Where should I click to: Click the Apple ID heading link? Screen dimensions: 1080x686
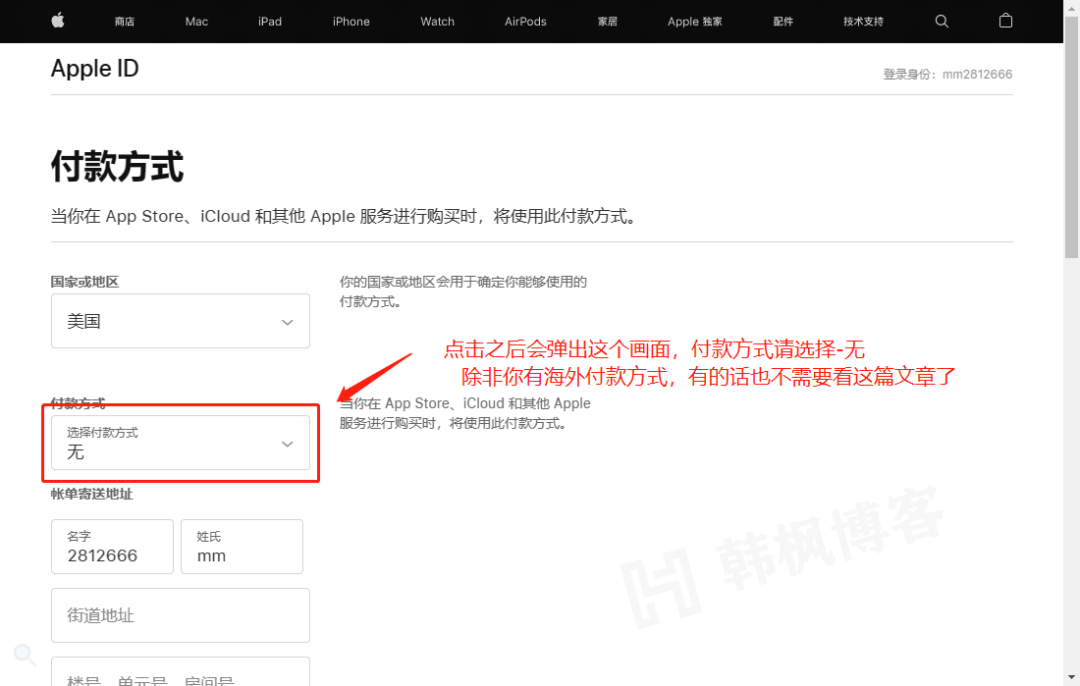pyautogui.click(x=94, y=68)
